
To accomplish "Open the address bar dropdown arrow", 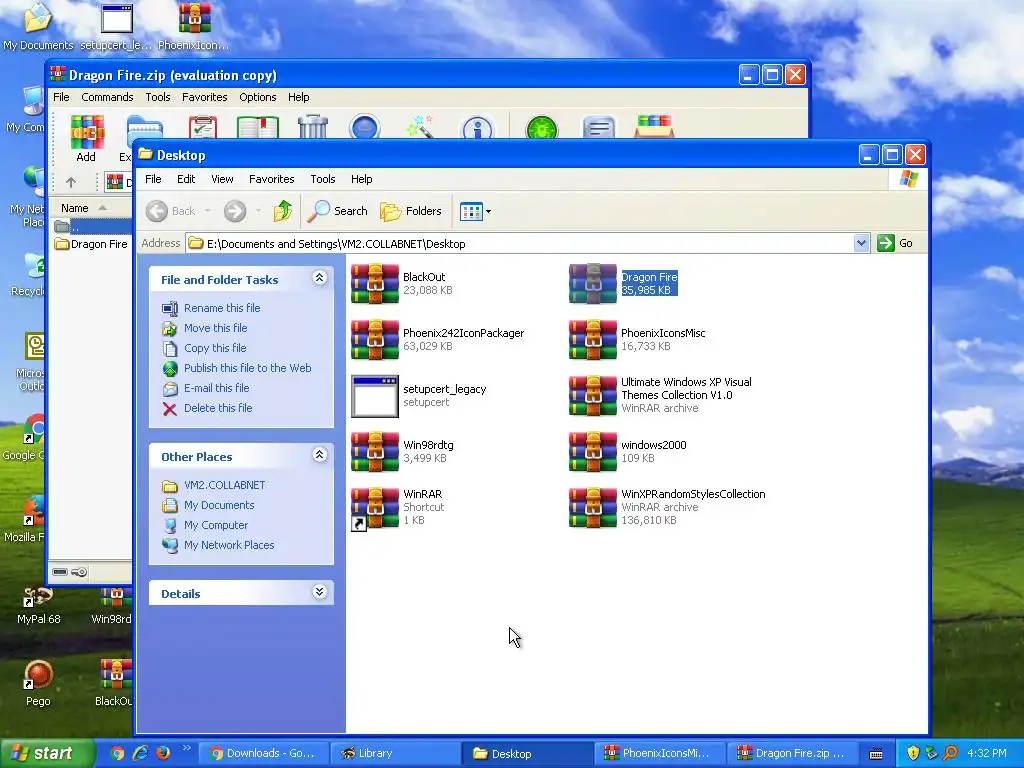I will tap(861, 244).
